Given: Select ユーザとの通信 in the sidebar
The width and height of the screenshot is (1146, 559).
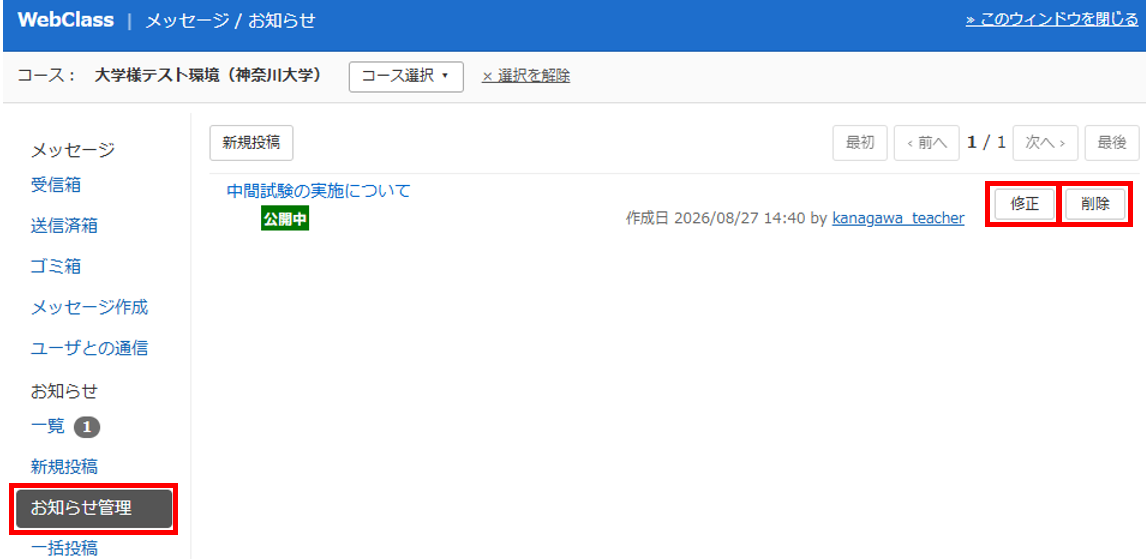Looking at the screenshot, I should [89, 349].
